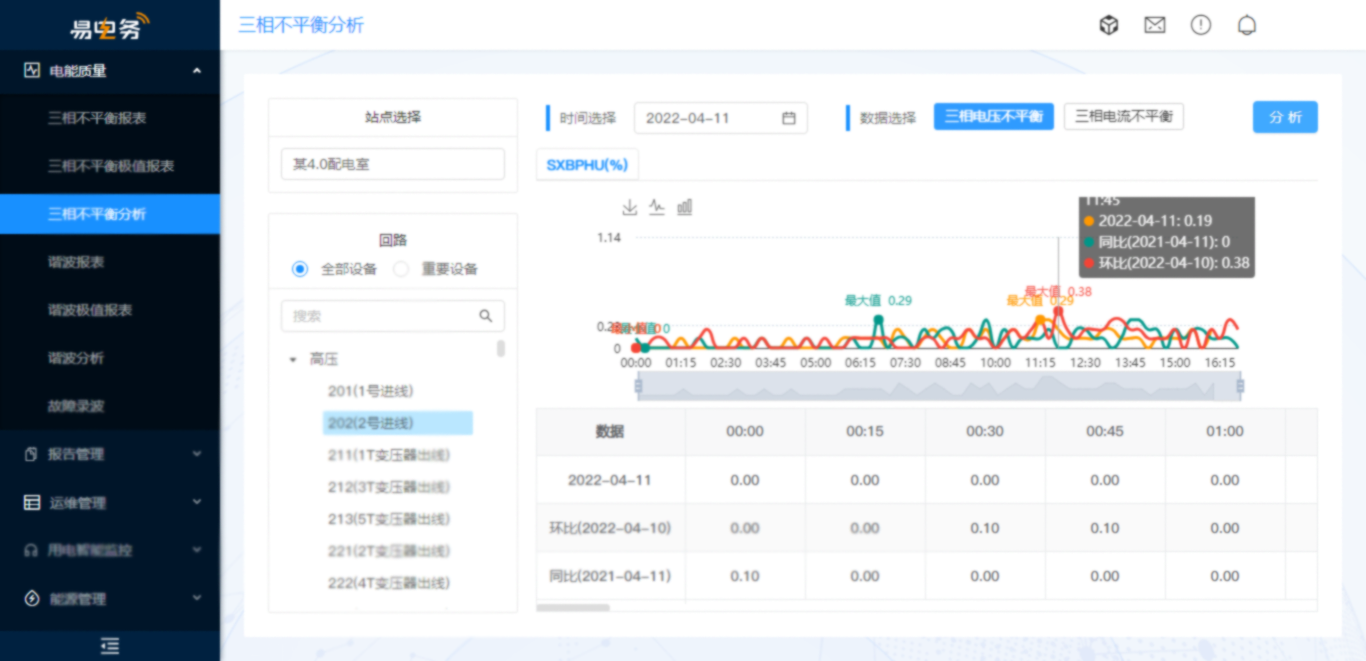Toggle 三相电流不平衡 data option
Viewport: 1366px width, 661px height.
1123,117
